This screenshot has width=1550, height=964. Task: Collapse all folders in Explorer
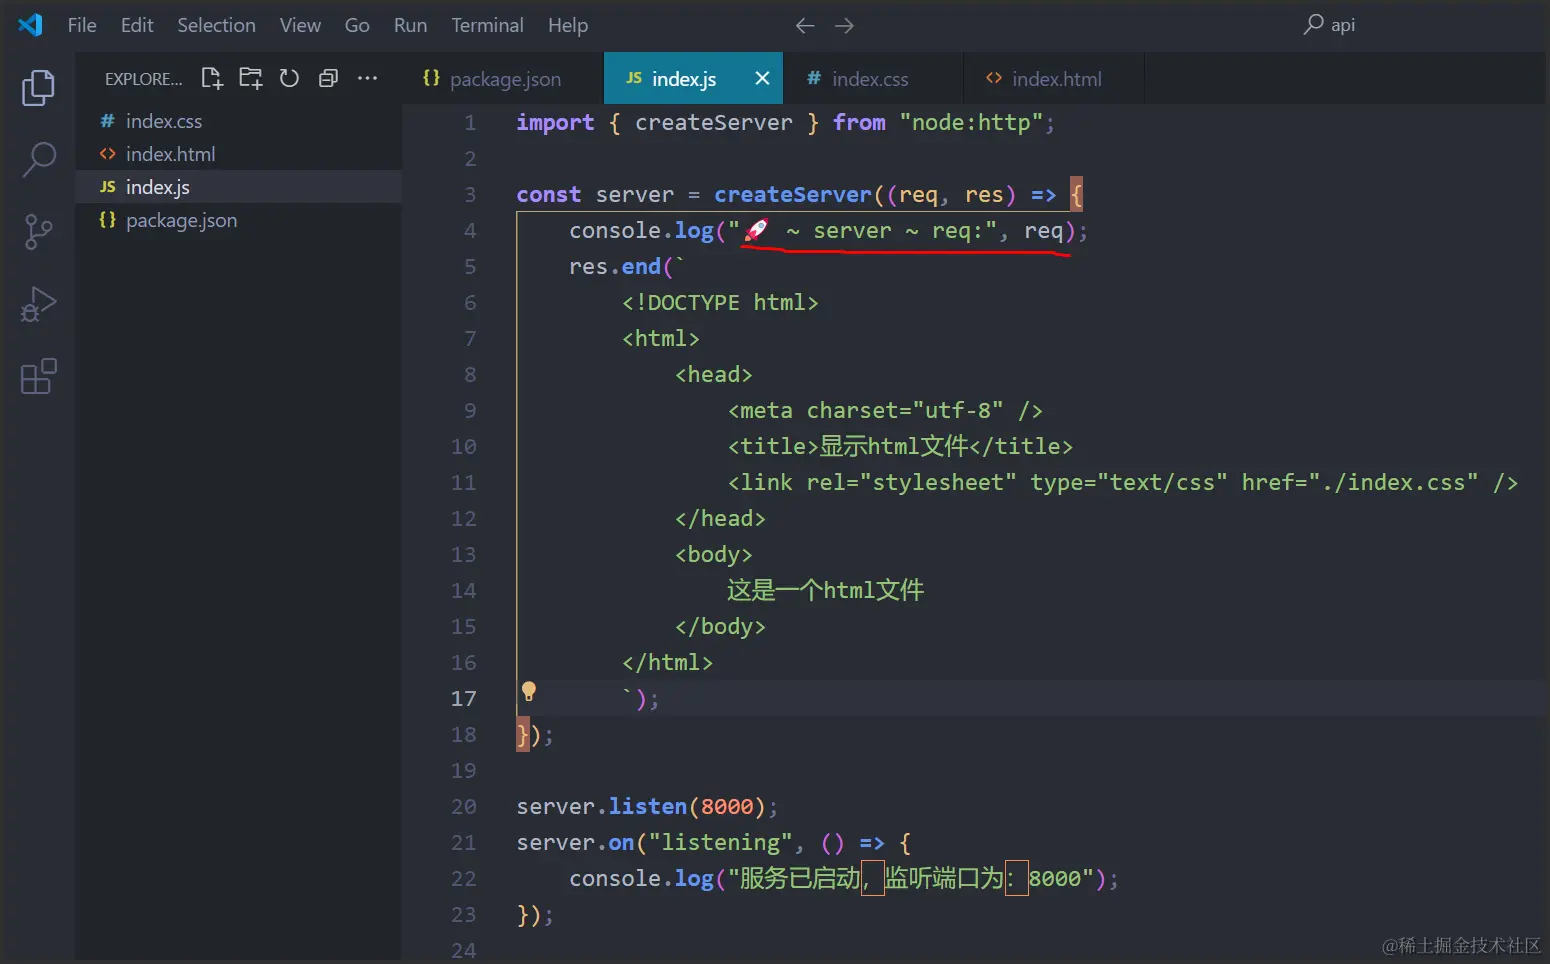(x=328, y=78)
